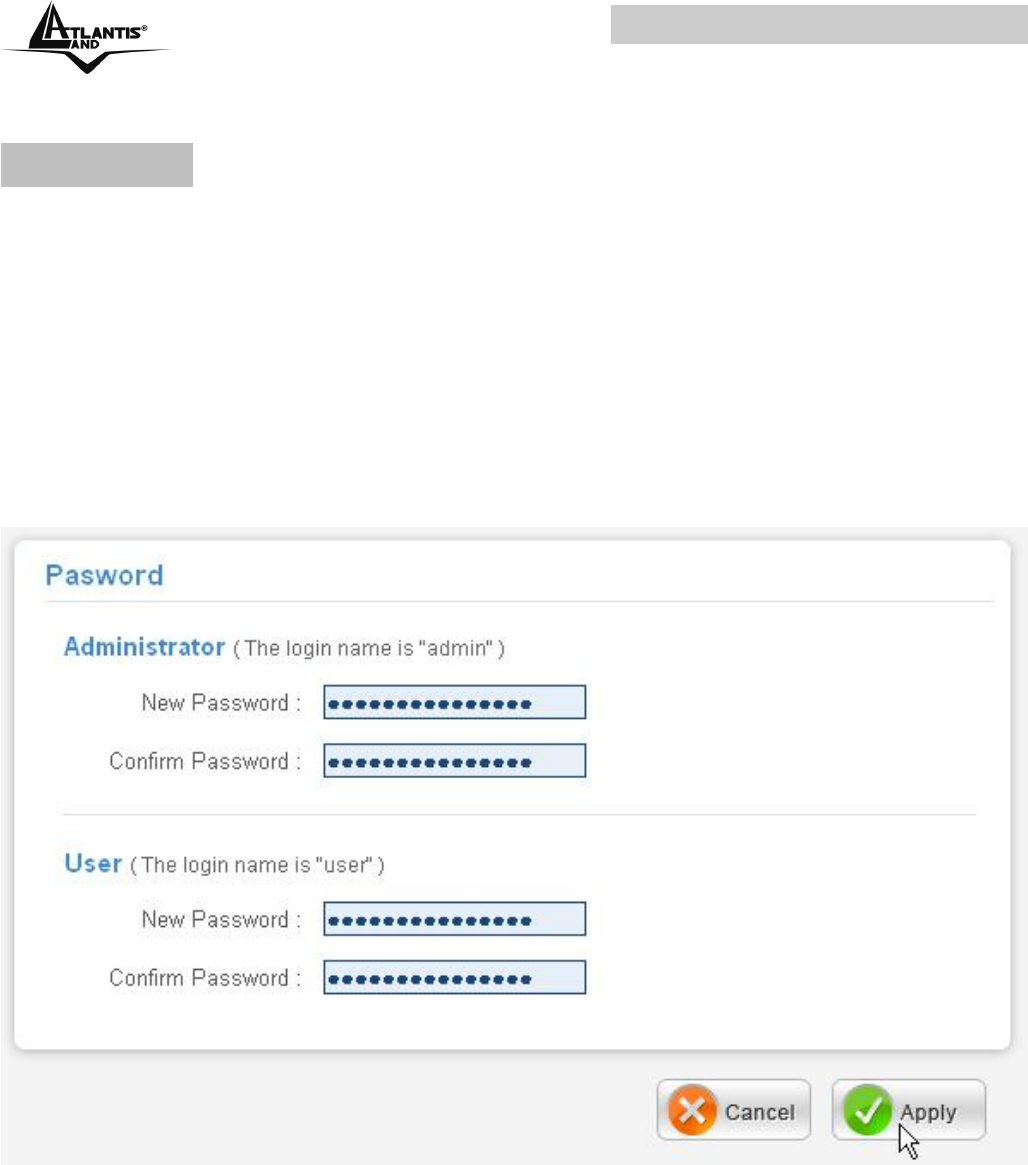The image size is (1028, 1165).
Task: Click the User "New Password :" label
Action: pos(221,919)
